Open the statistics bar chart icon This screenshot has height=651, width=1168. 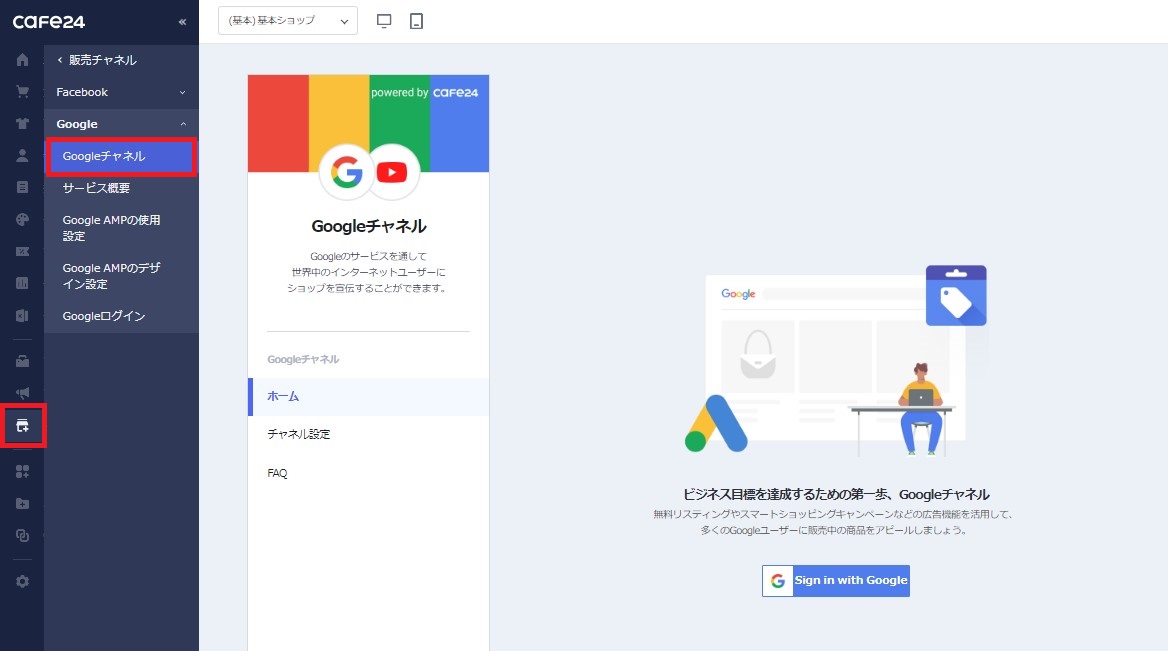22,283
